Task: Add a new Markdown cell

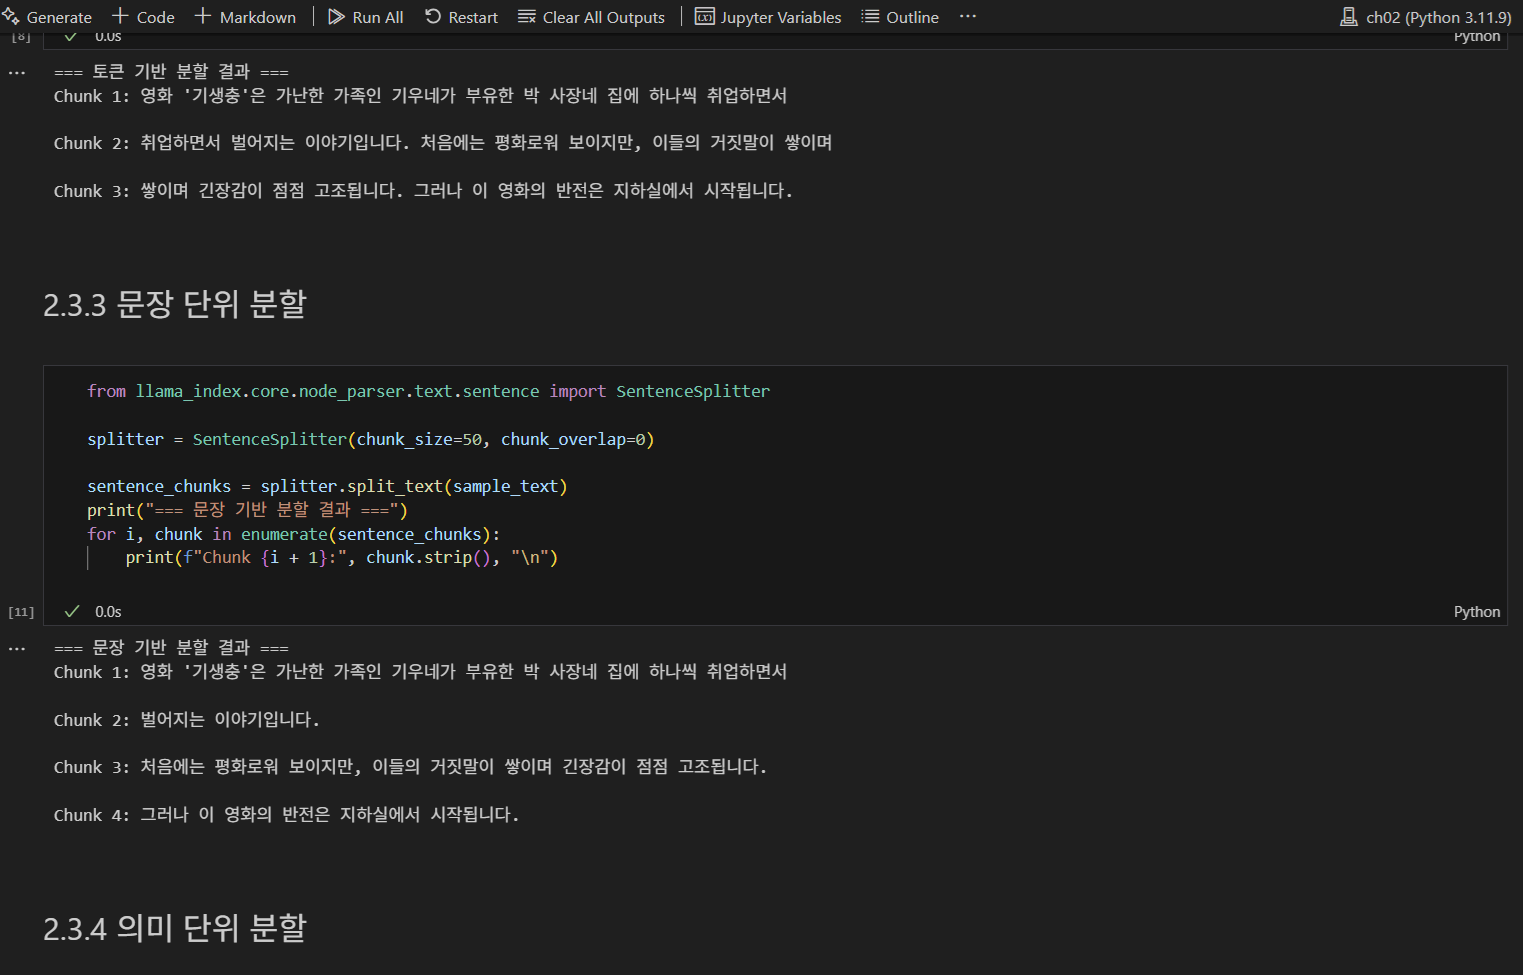Action: pyautogui.click(x=245, y=17)
